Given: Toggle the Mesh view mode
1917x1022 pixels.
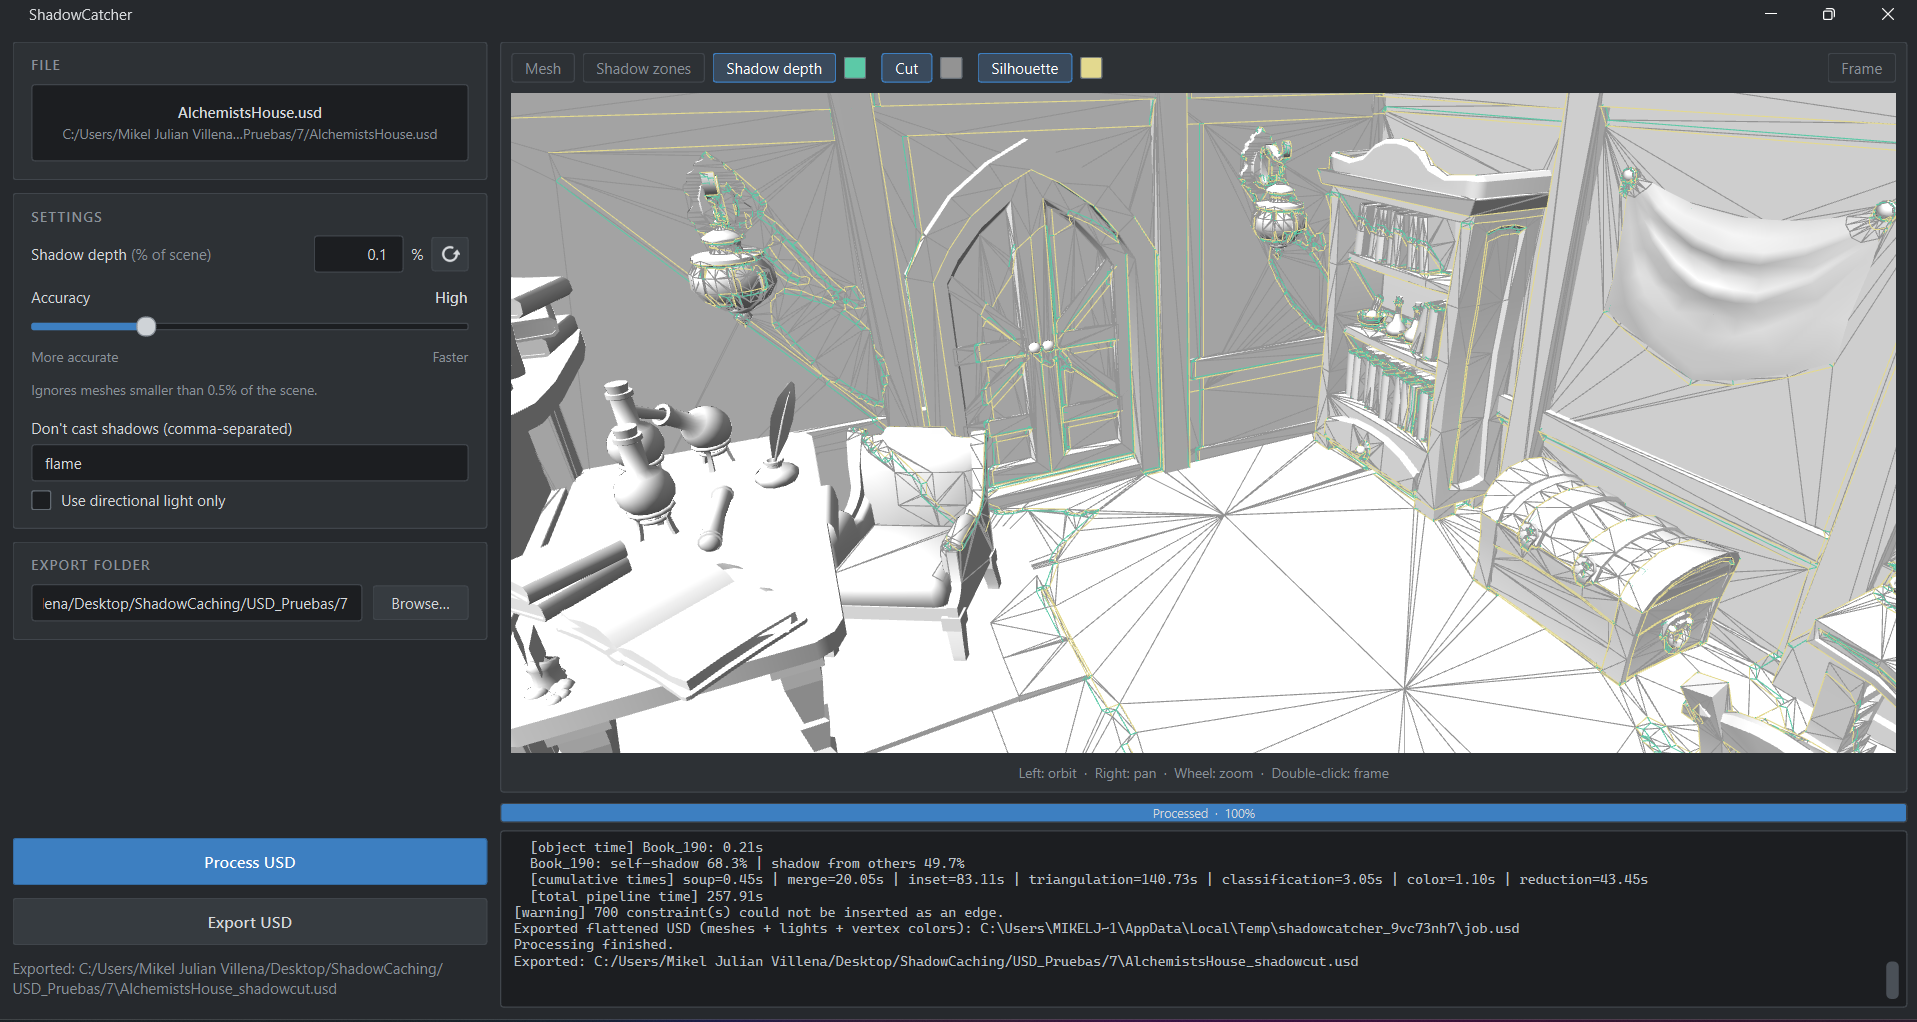Looking at the screenshot, I should [x=543, y=68].
